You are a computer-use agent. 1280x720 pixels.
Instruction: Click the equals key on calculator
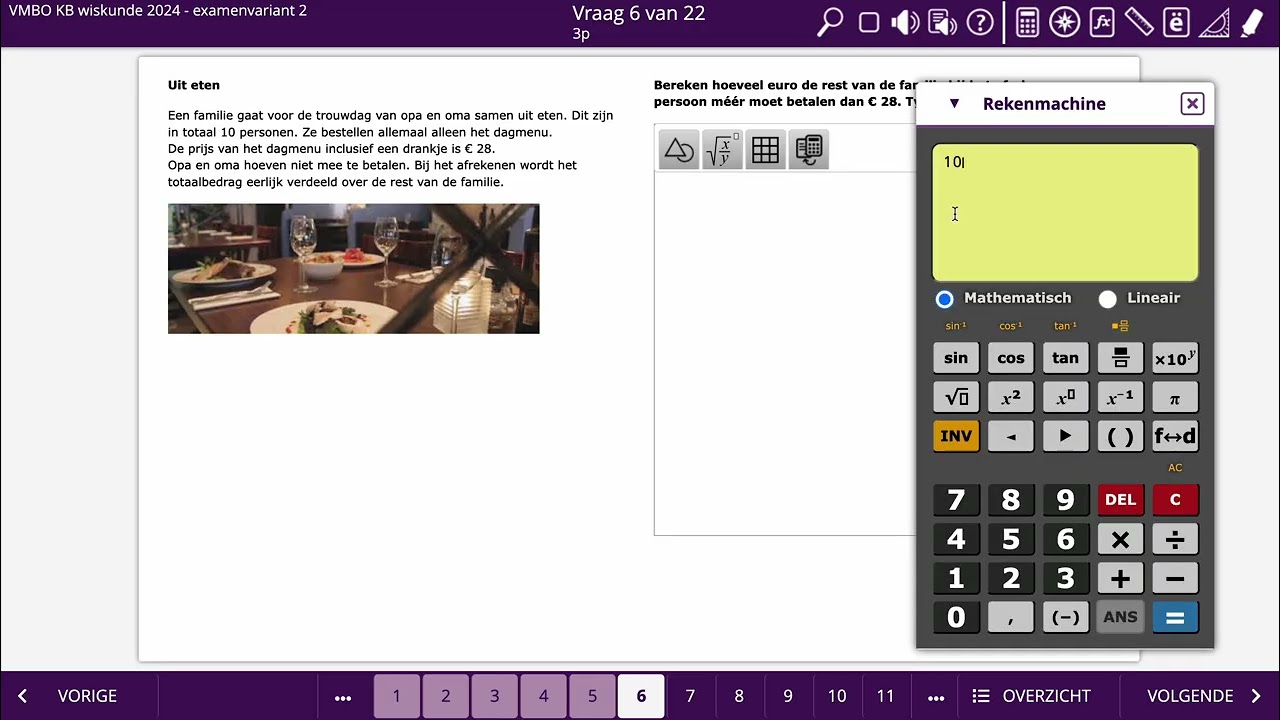click(1175, 618)
